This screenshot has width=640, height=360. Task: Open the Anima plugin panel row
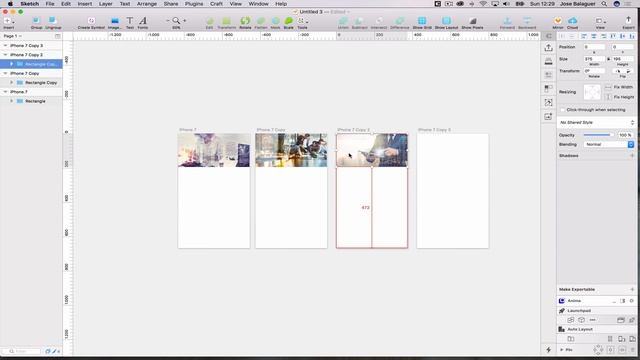coord(596,301)
